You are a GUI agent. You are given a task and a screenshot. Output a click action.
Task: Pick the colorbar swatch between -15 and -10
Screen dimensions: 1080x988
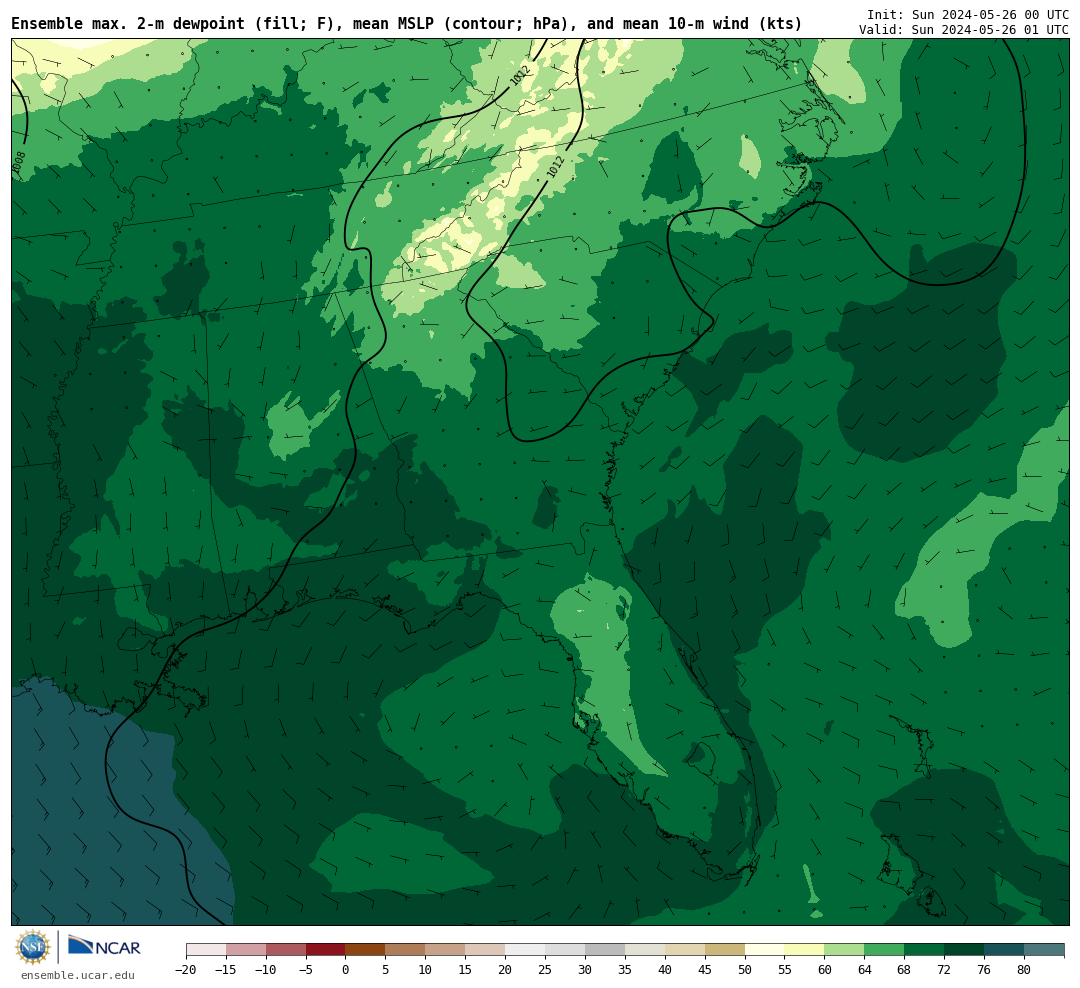pyautogui.click(x=246, y=950)
